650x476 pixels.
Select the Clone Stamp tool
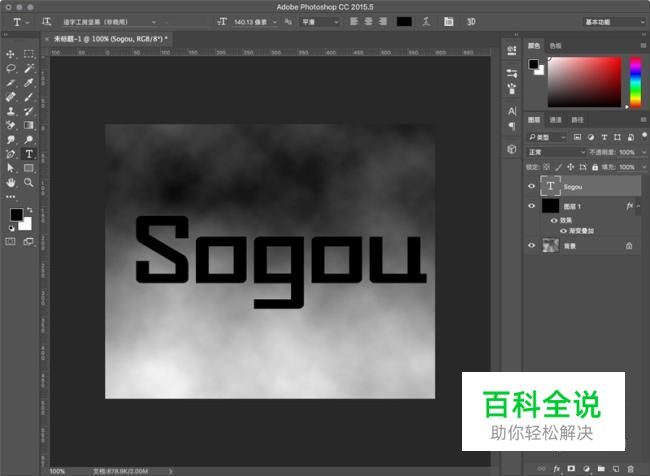(x=10, y=111)
